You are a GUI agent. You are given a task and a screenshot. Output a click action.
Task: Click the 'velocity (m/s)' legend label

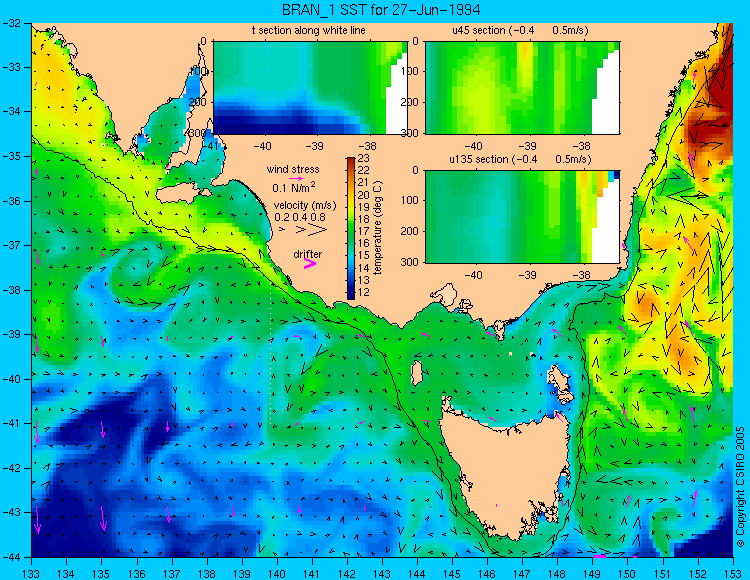[305, 206]
